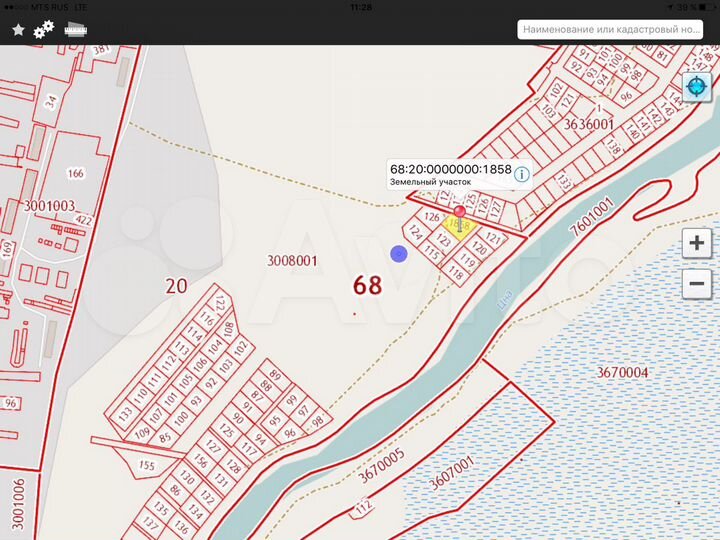Select parcel 118 beside the river

coord(455,273)
